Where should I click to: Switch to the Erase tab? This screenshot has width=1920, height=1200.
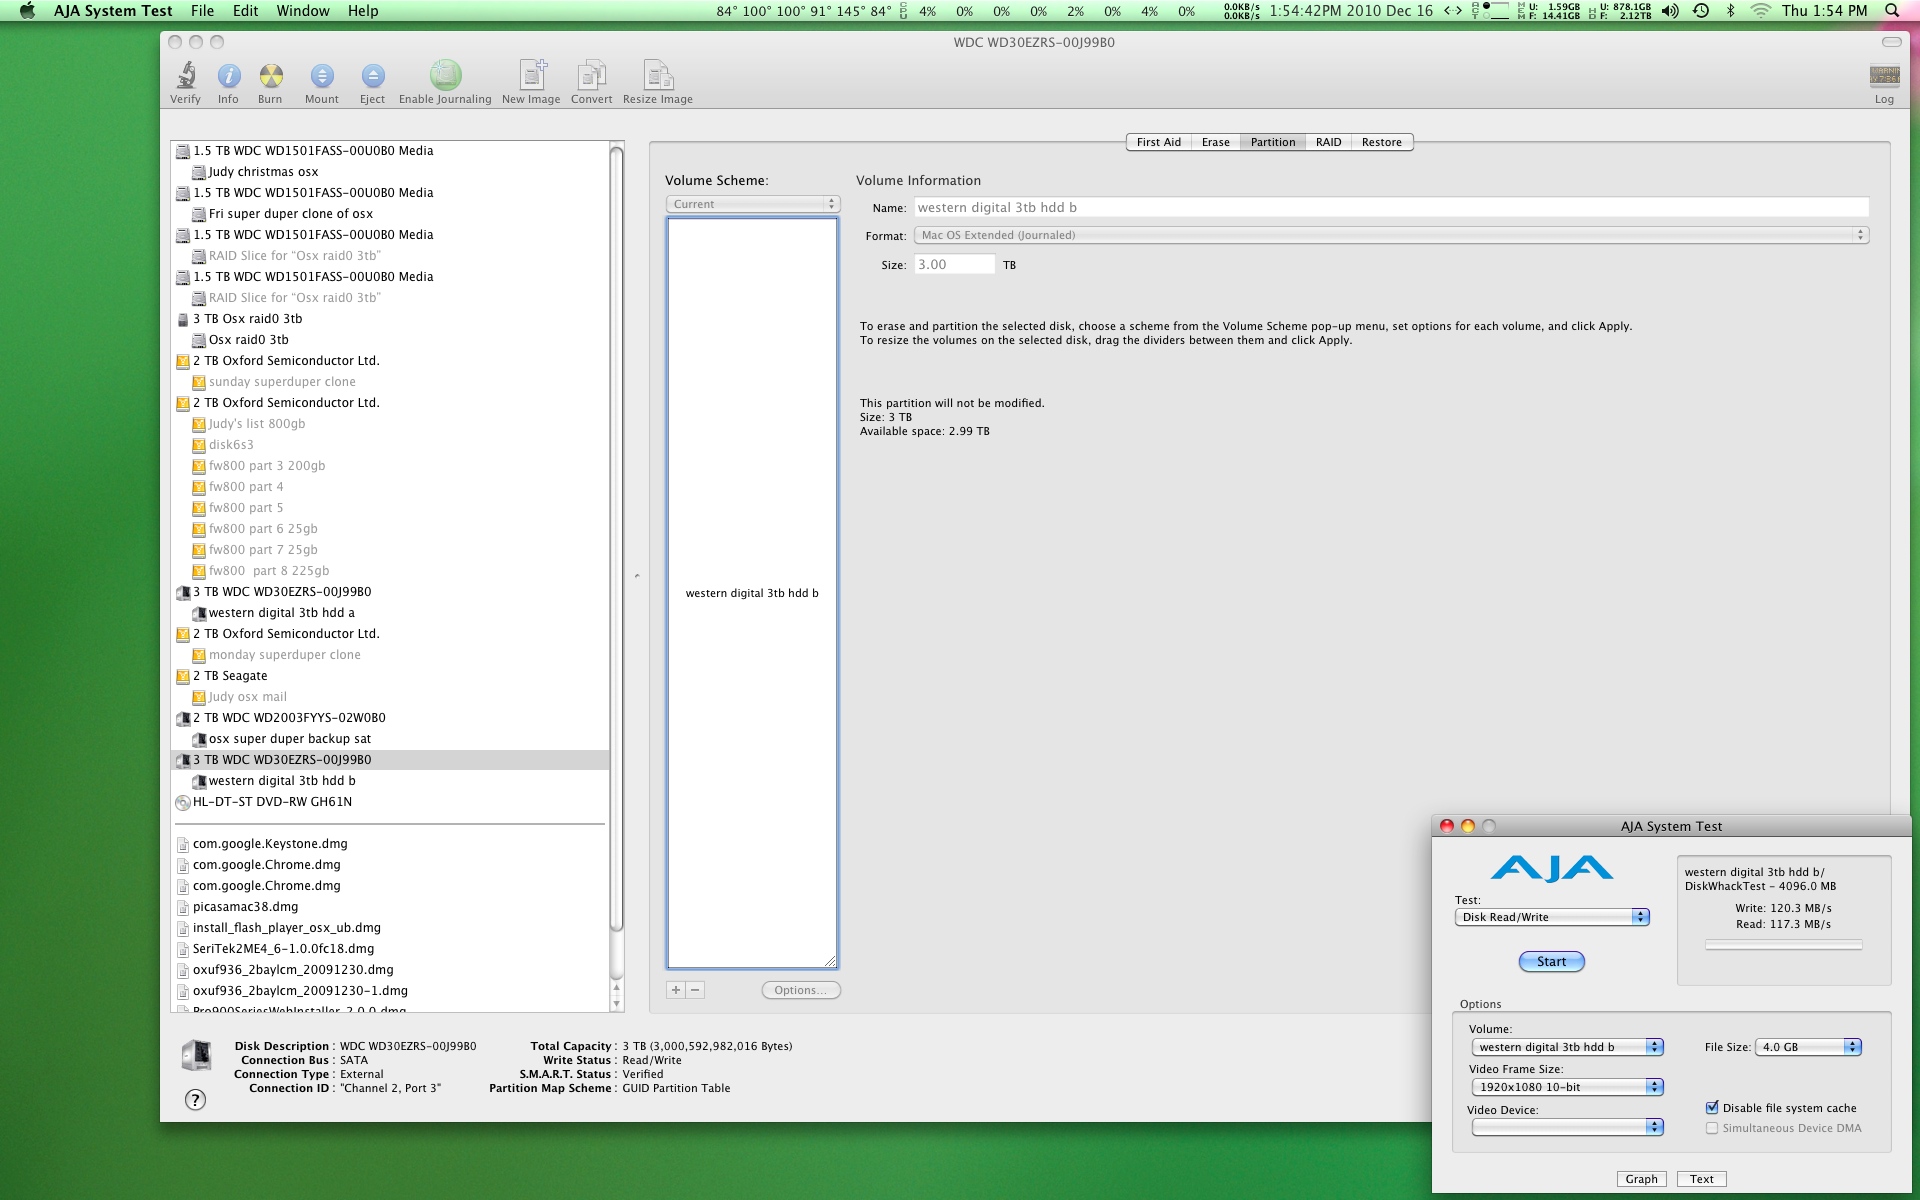pos(1215,142)
